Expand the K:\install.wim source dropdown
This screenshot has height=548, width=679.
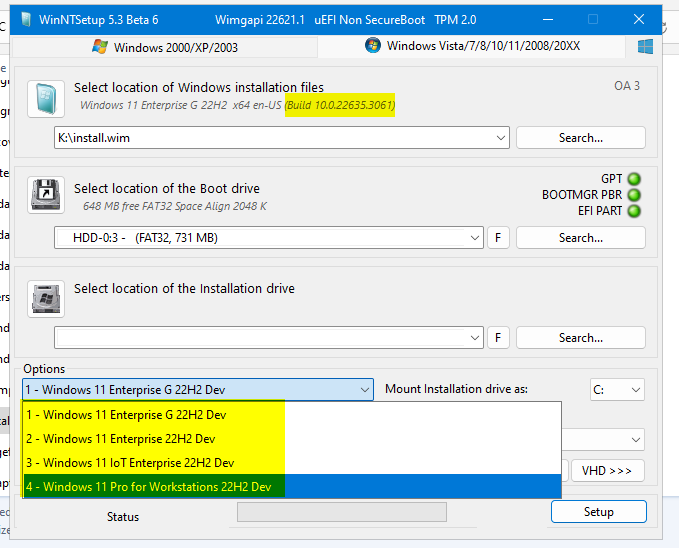[501, 138]
